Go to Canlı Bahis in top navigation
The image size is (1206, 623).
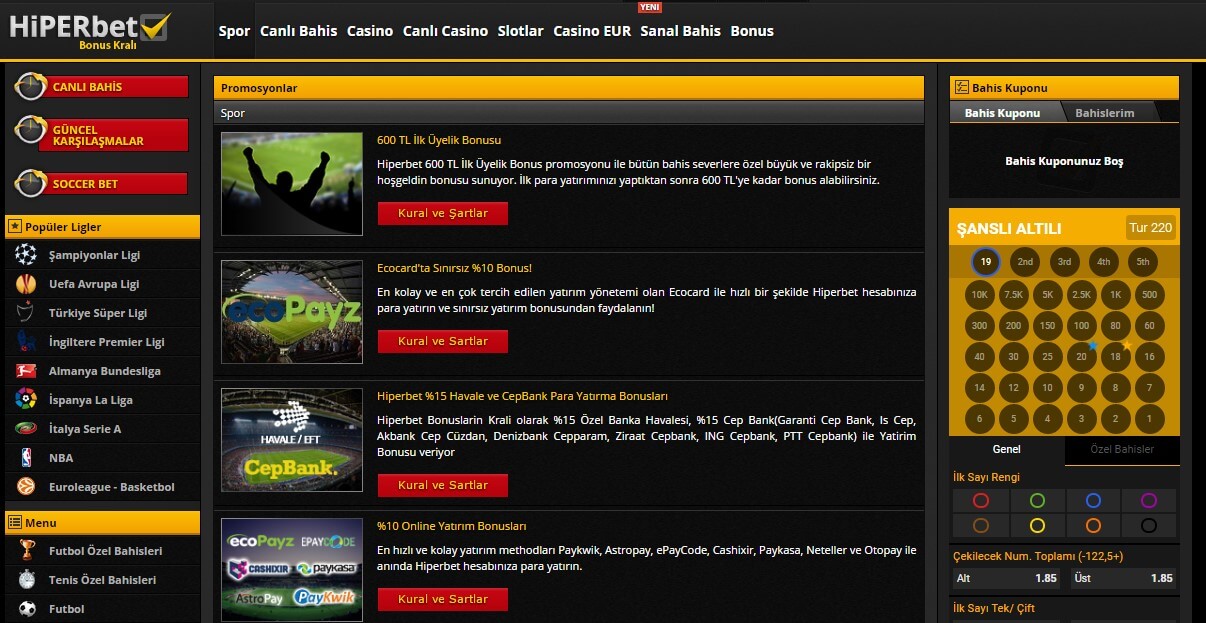click(299, 31)
